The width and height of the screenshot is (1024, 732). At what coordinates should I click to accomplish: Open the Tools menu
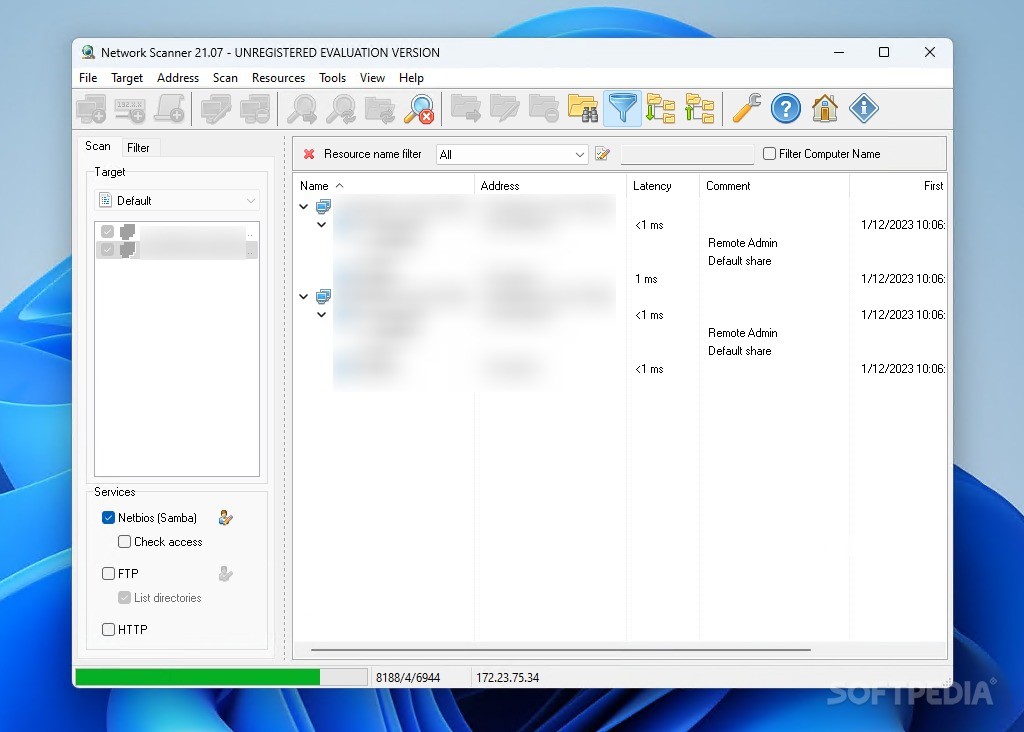332,78
